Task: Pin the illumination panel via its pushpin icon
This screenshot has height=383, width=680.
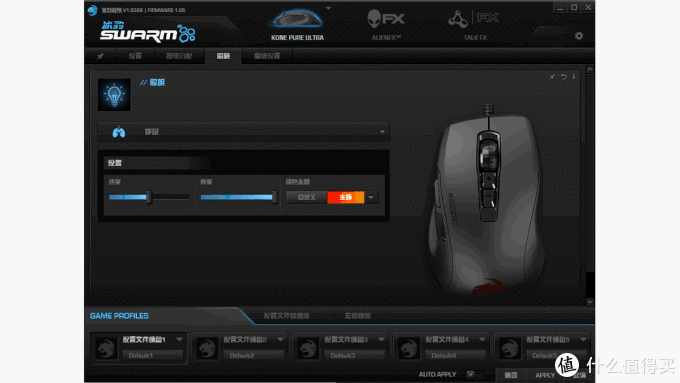Action: (x=552, y=77)
